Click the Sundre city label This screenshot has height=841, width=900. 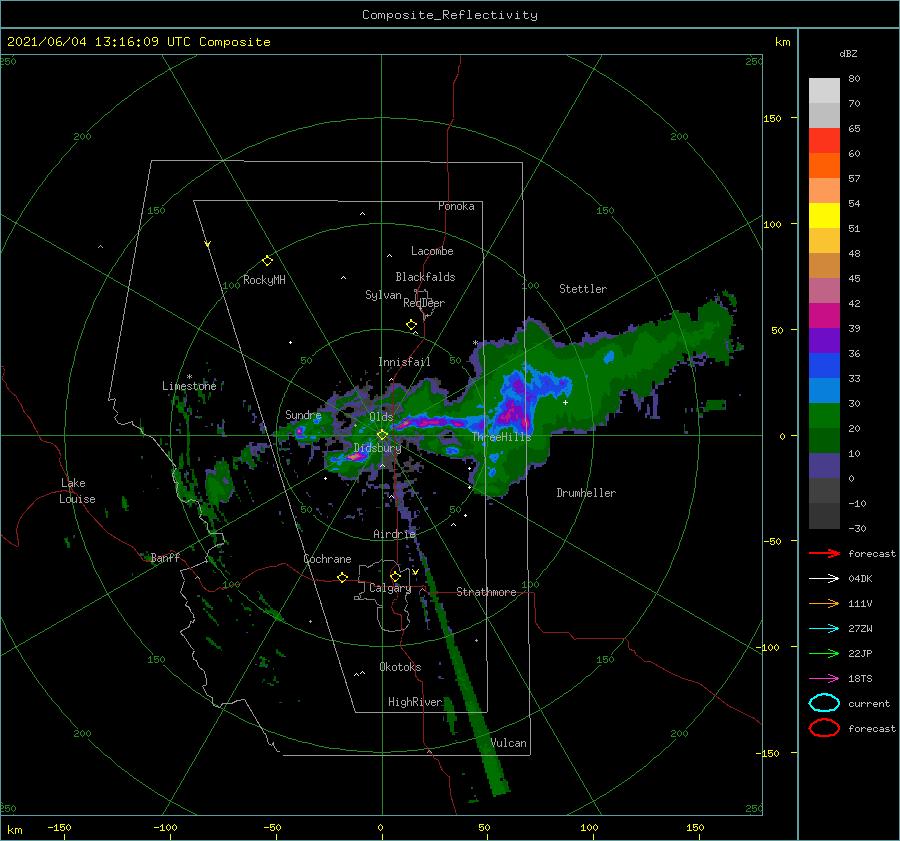303,414
